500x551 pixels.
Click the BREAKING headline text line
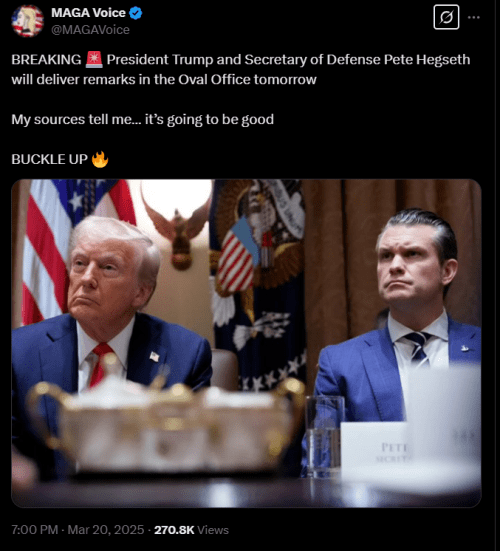[241, 60]
